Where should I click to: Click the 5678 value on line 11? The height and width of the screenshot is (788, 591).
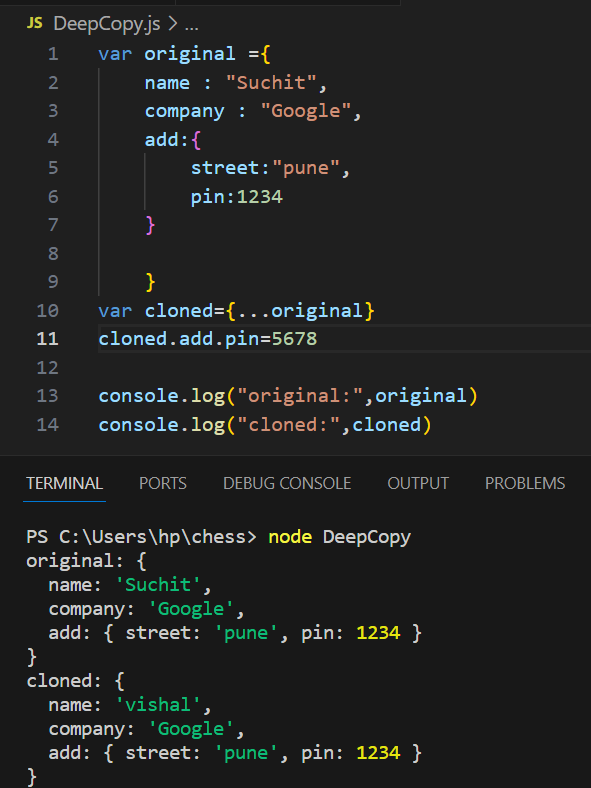point(294,339)
